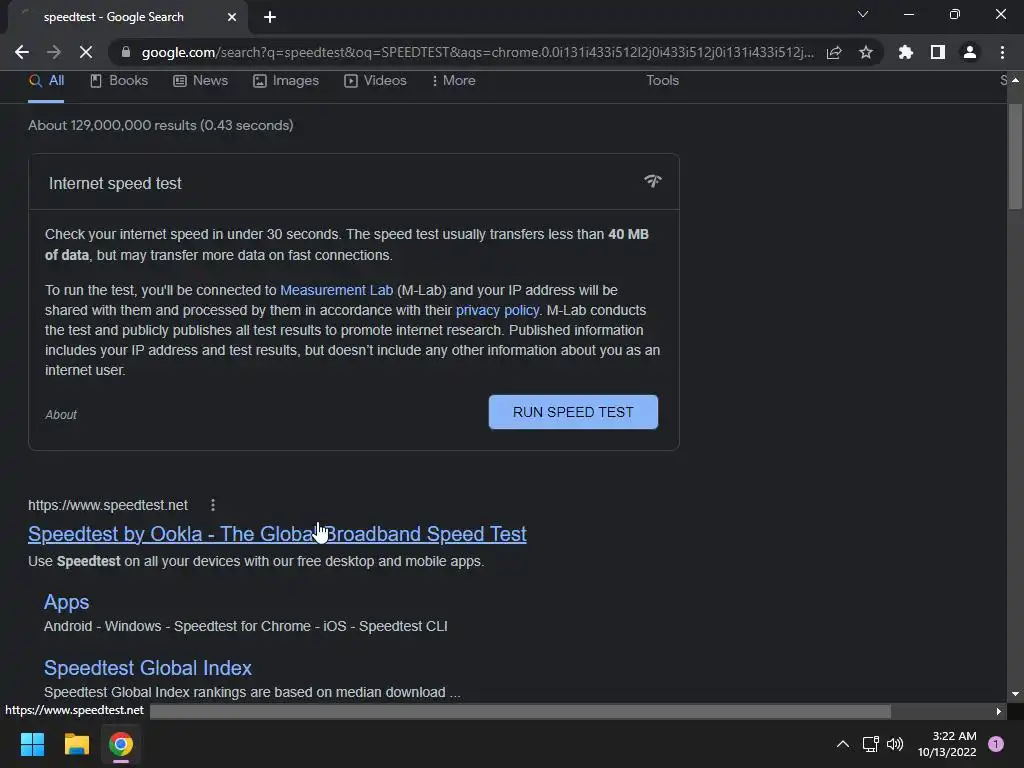Click scrollbar up arrow
Viewport: 1024px width, 768px height.
click(x=1015, y=80)
